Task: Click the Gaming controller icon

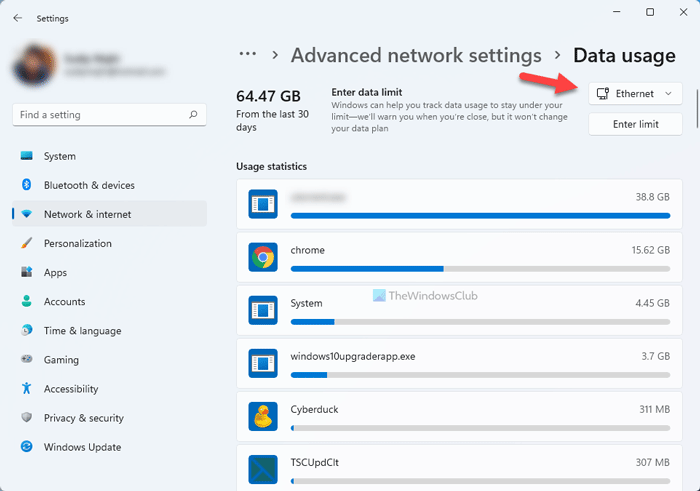Action: point(26,360)
